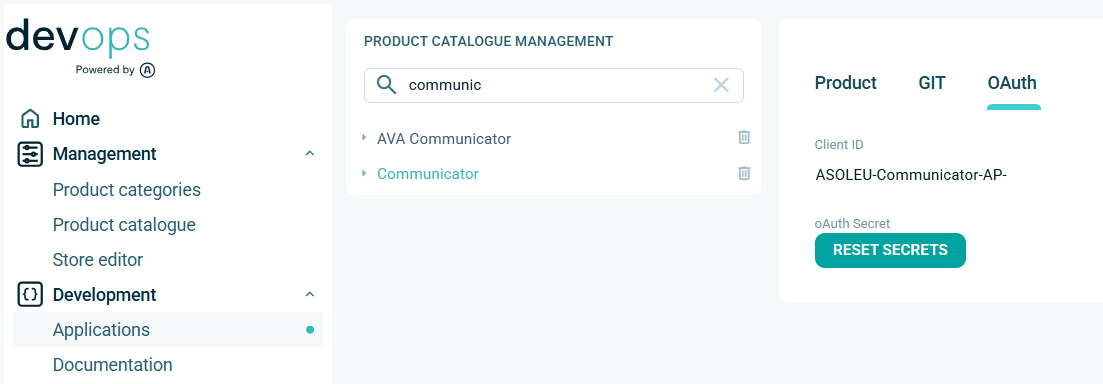Click the ASOLEU-Communicator-AP- client ID value
The width and height of the screenshot is (1103, 384).
point(912,175)
